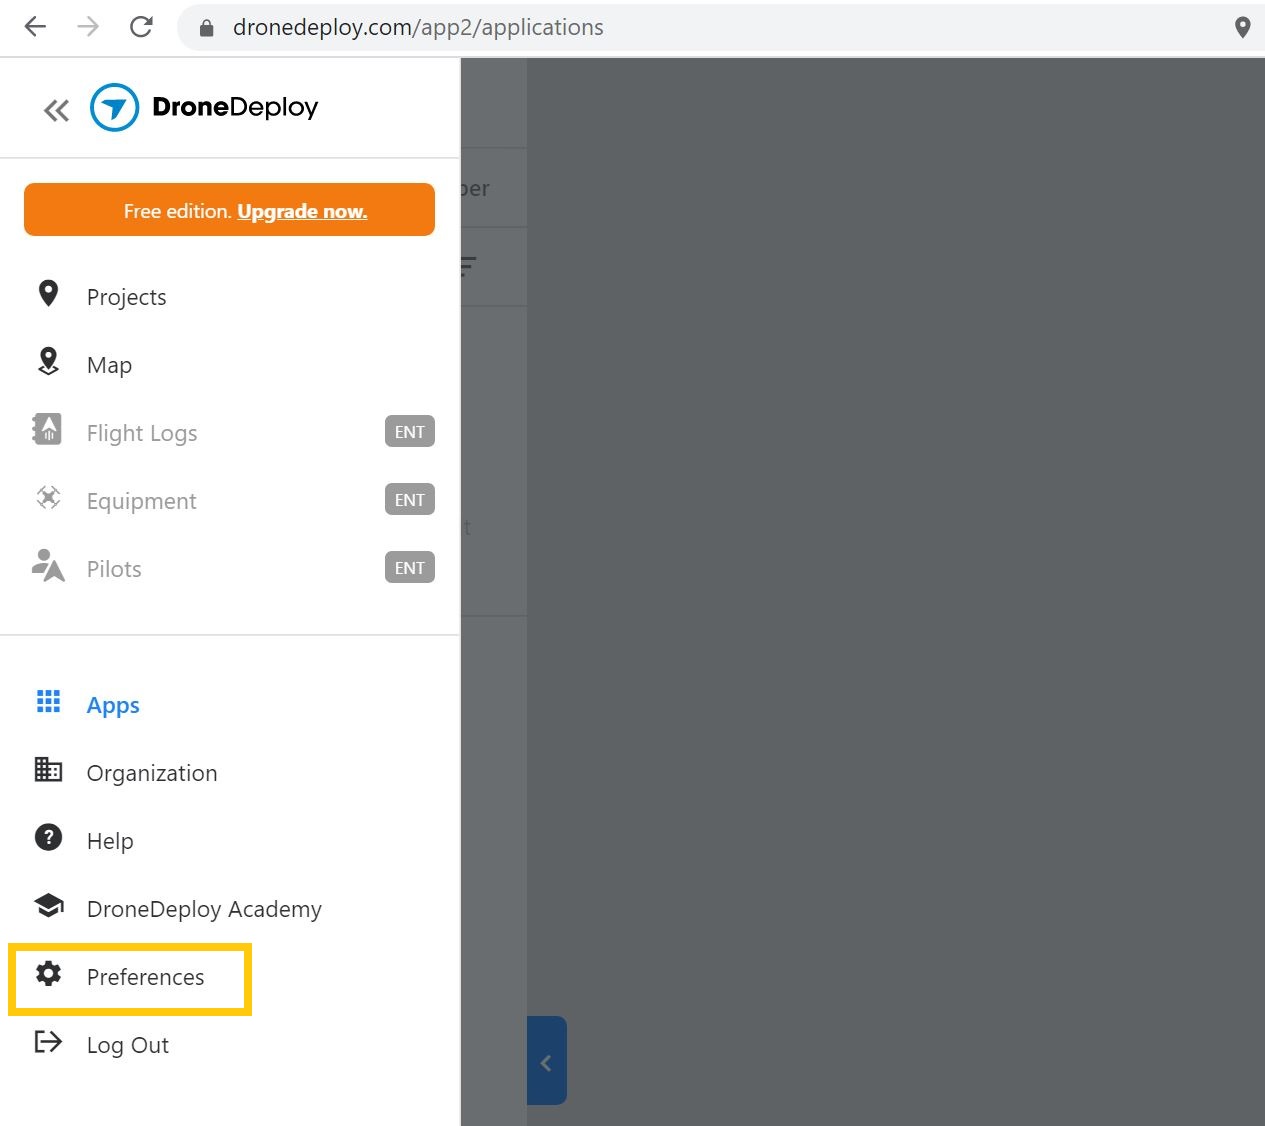Click the browser reload button
The image size is (1265, 1126).
tap(141, 27)
